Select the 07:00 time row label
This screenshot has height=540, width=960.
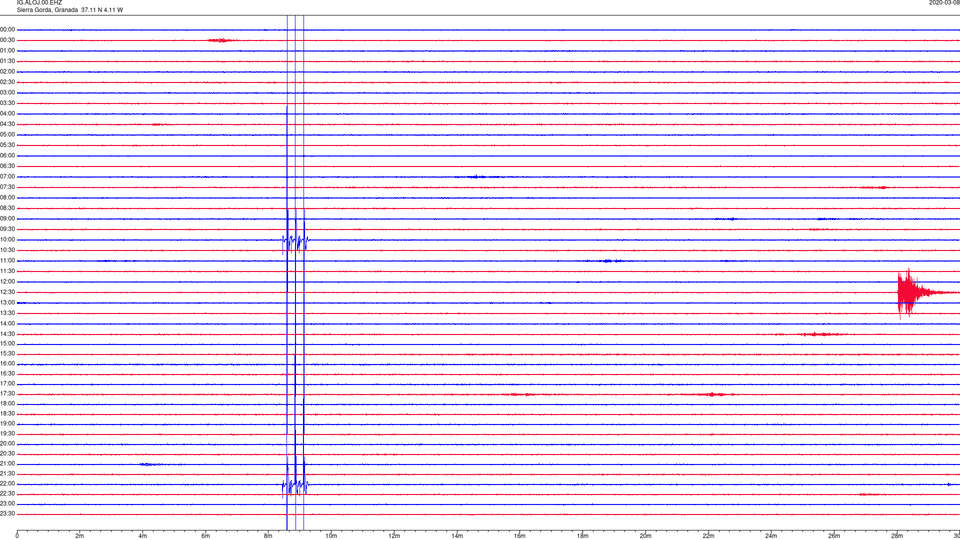coord(7,176)
